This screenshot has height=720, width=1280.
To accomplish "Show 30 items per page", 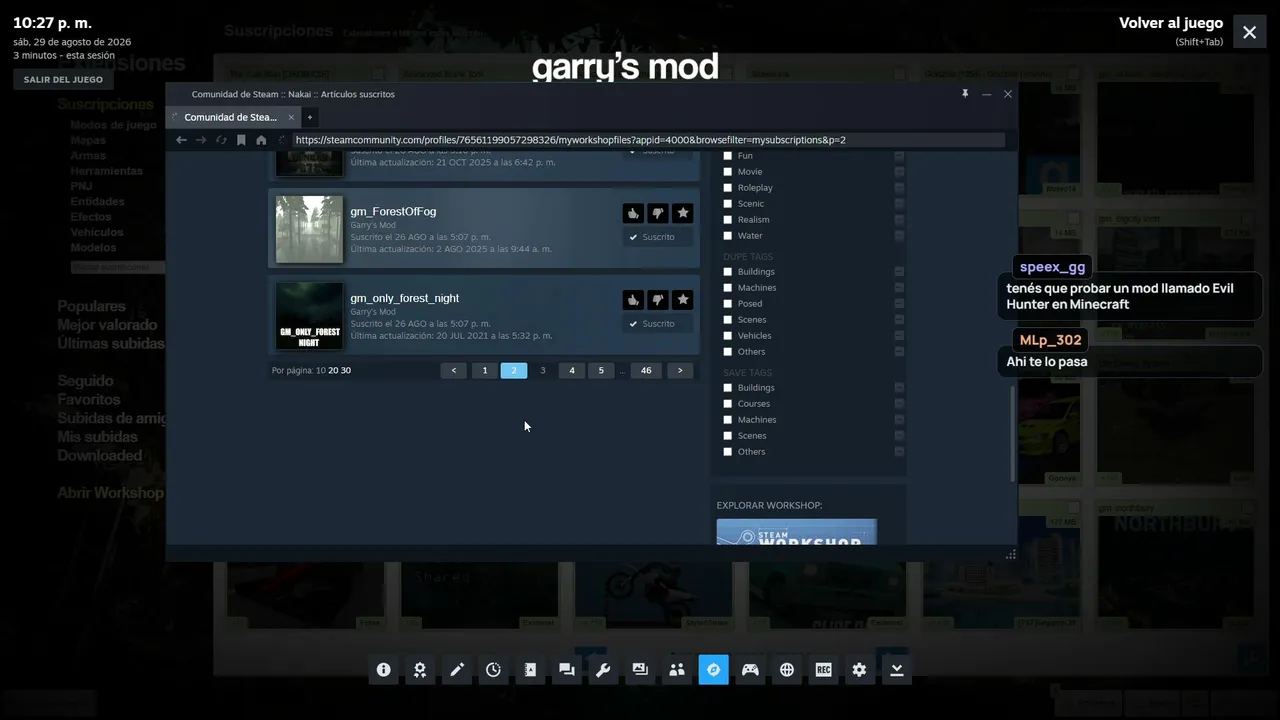I will [x=346, y=370].
